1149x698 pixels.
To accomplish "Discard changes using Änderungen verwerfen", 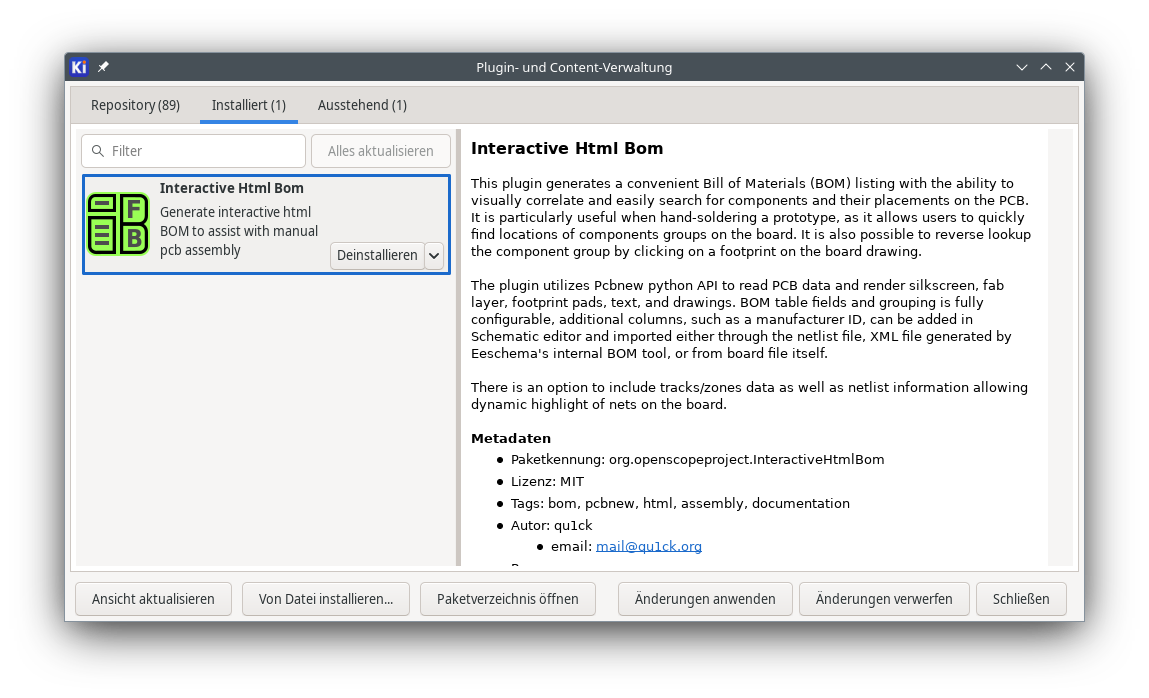I will pyautogui.click(x=884, y=599).
